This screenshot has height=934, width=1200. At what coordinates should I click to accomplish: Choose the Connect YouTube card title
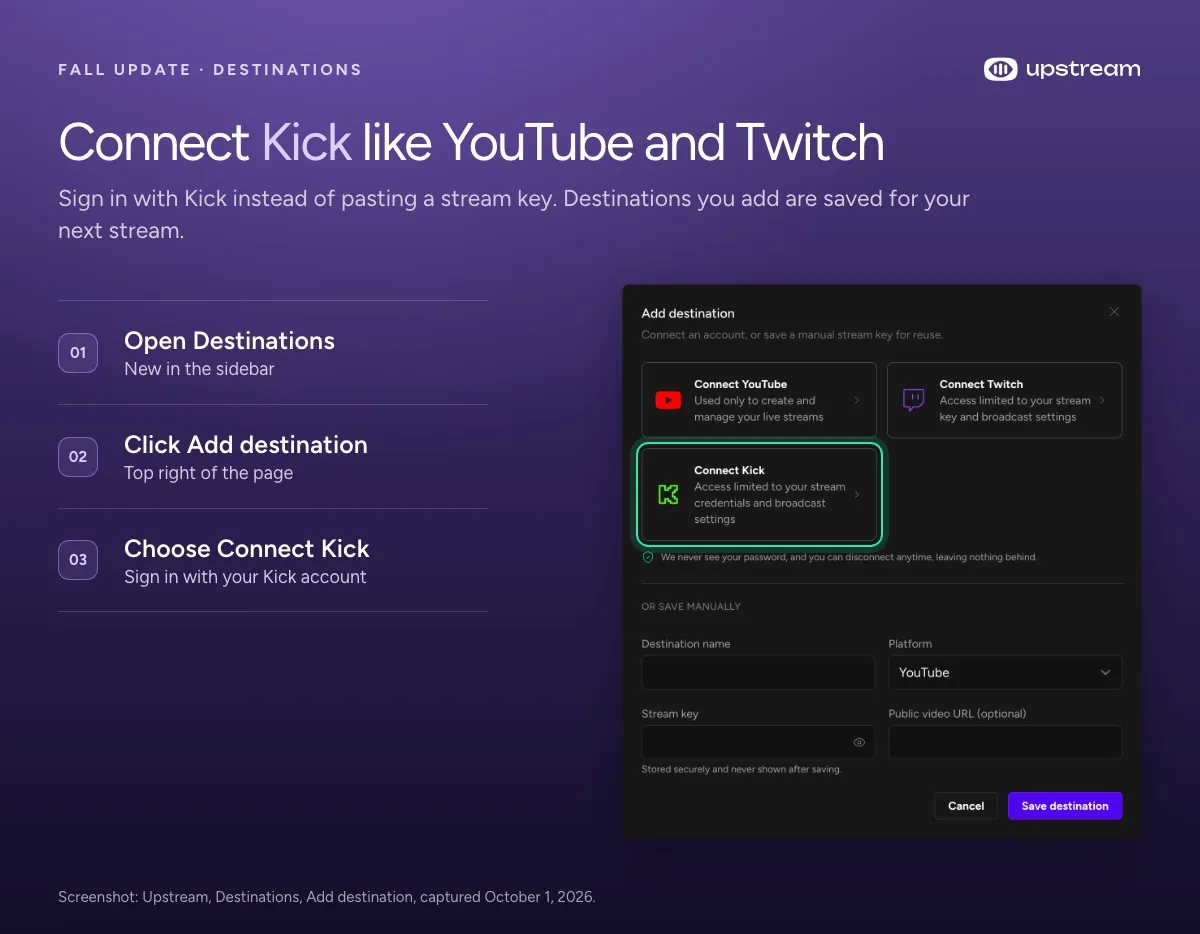(740, 384)
